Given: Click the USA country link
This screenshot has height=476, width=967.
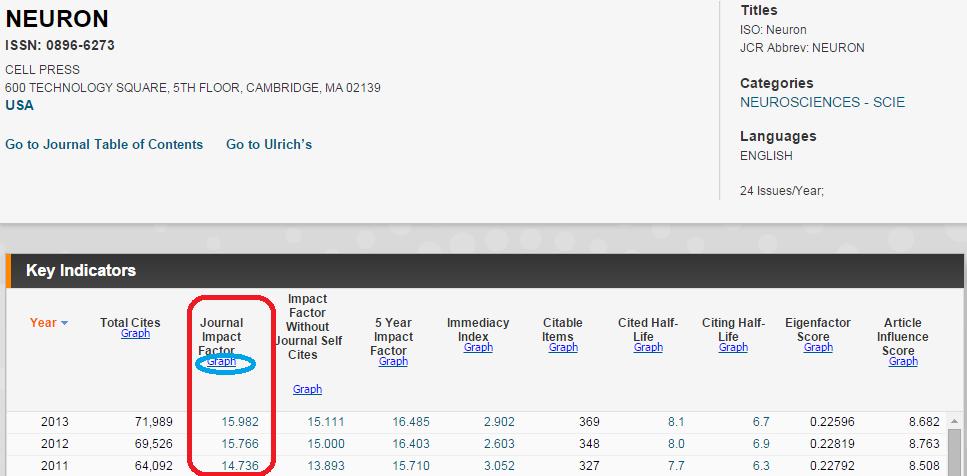Looking at the screenshot, I should (20, 105).
